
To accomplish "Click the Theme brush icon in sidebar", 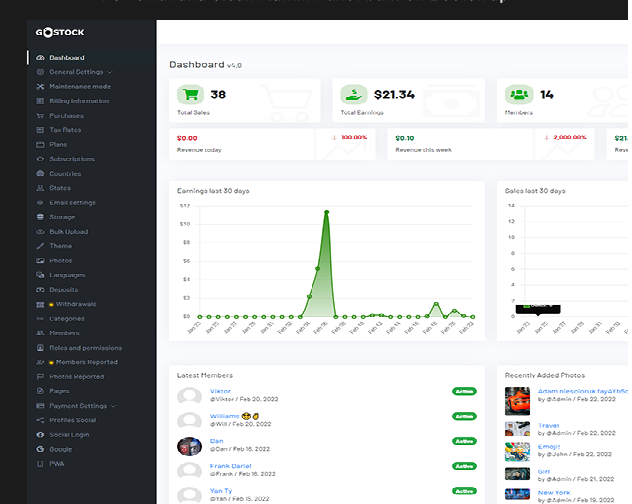I will pyautogui.click(x=40, y=246).
